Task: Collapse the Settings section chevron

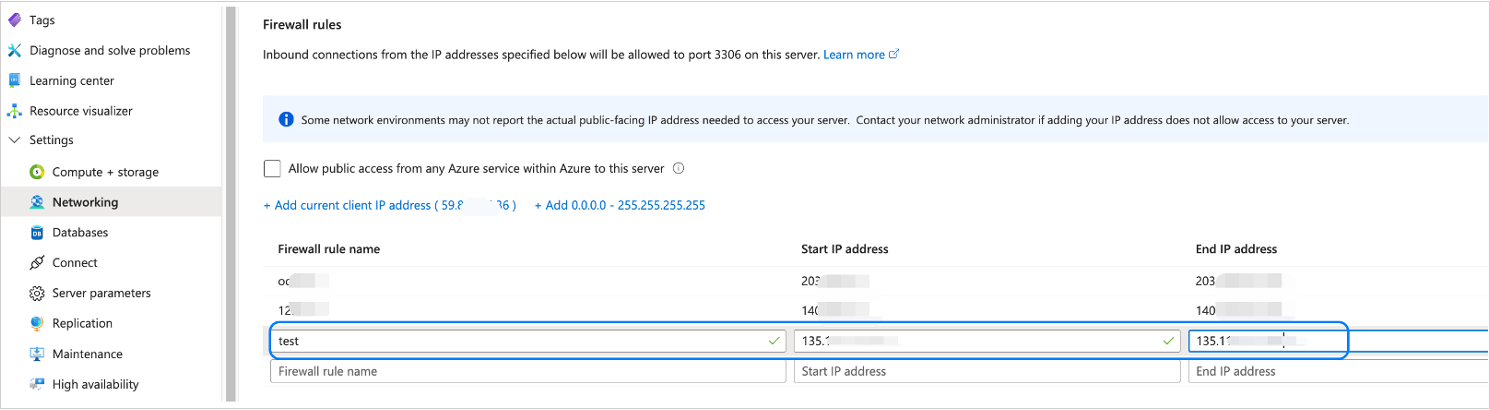Action: click(x=14, y=141)
